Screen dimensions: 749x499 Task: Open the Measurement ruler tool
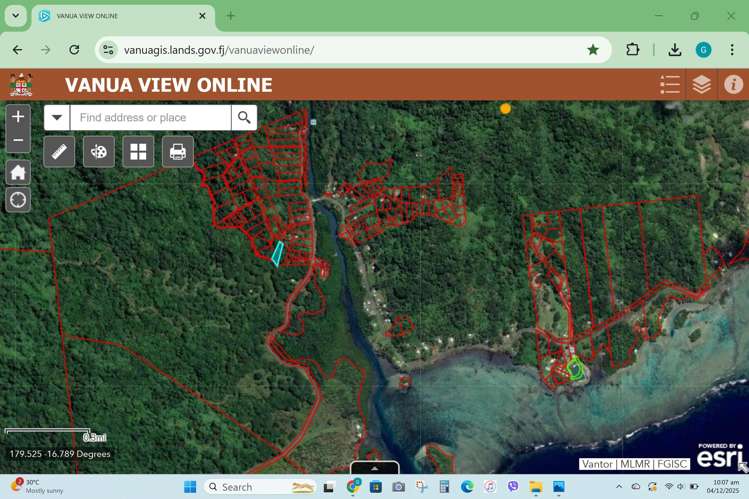tap(59, 152)
